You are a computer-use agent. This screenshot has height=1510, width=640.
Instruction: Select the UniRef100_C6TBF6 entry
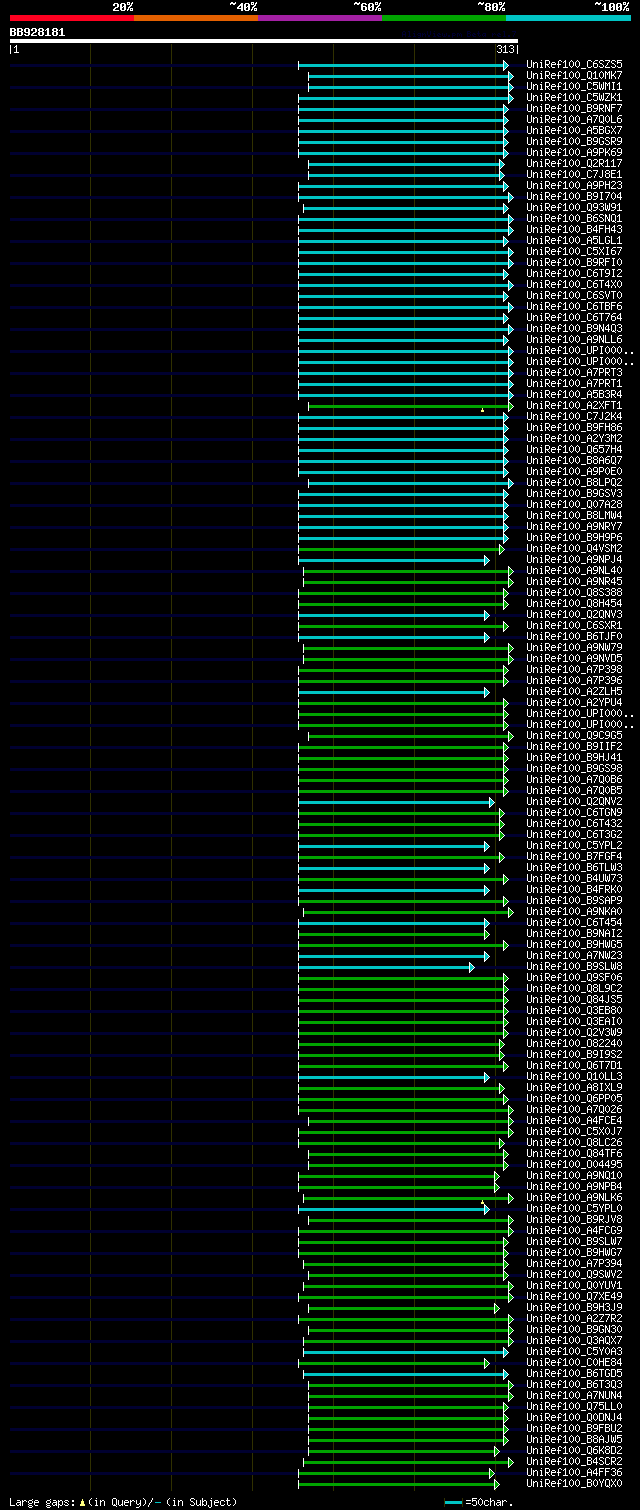(x=574, y=306)
